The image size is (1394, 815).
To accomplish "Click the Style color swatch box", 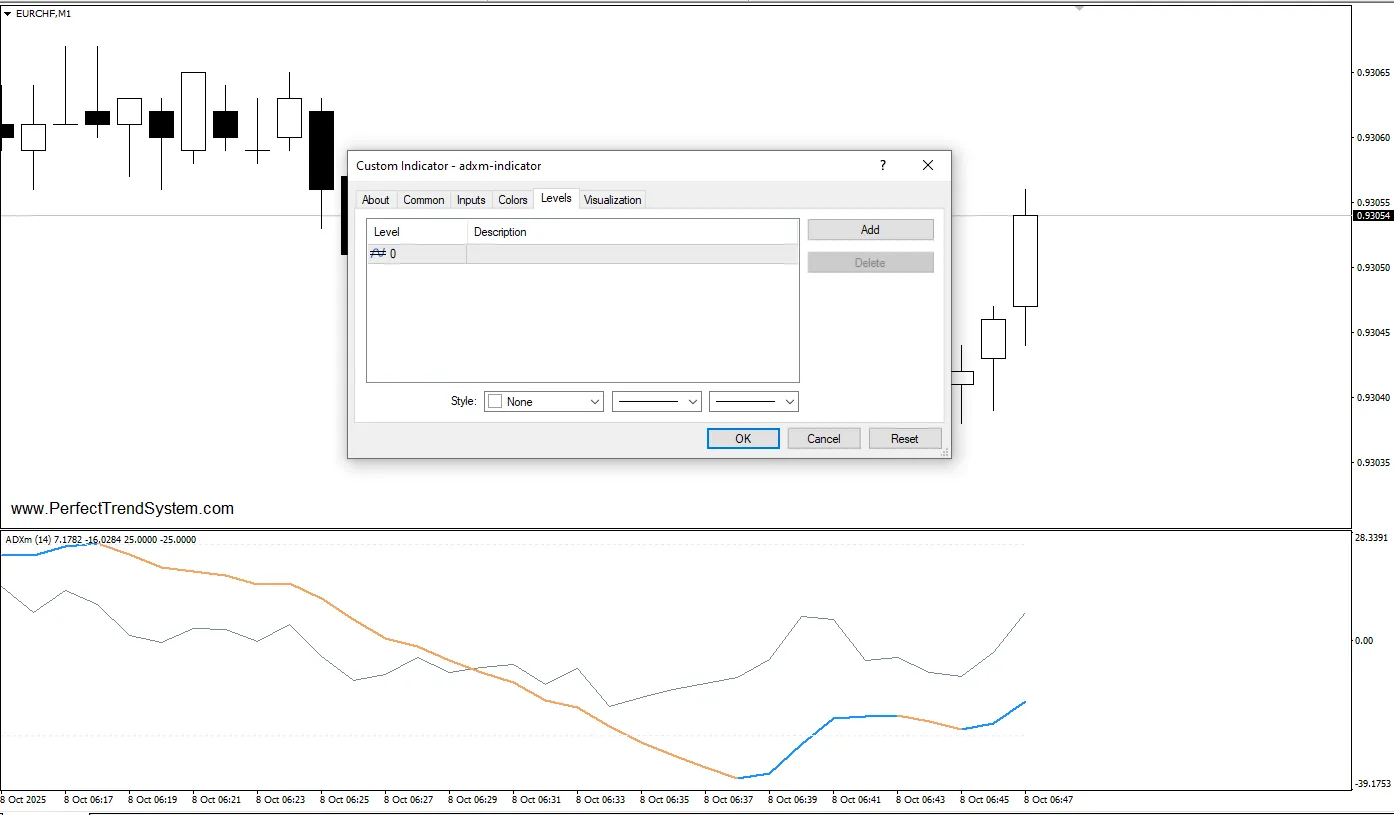I will pos(494,402).
